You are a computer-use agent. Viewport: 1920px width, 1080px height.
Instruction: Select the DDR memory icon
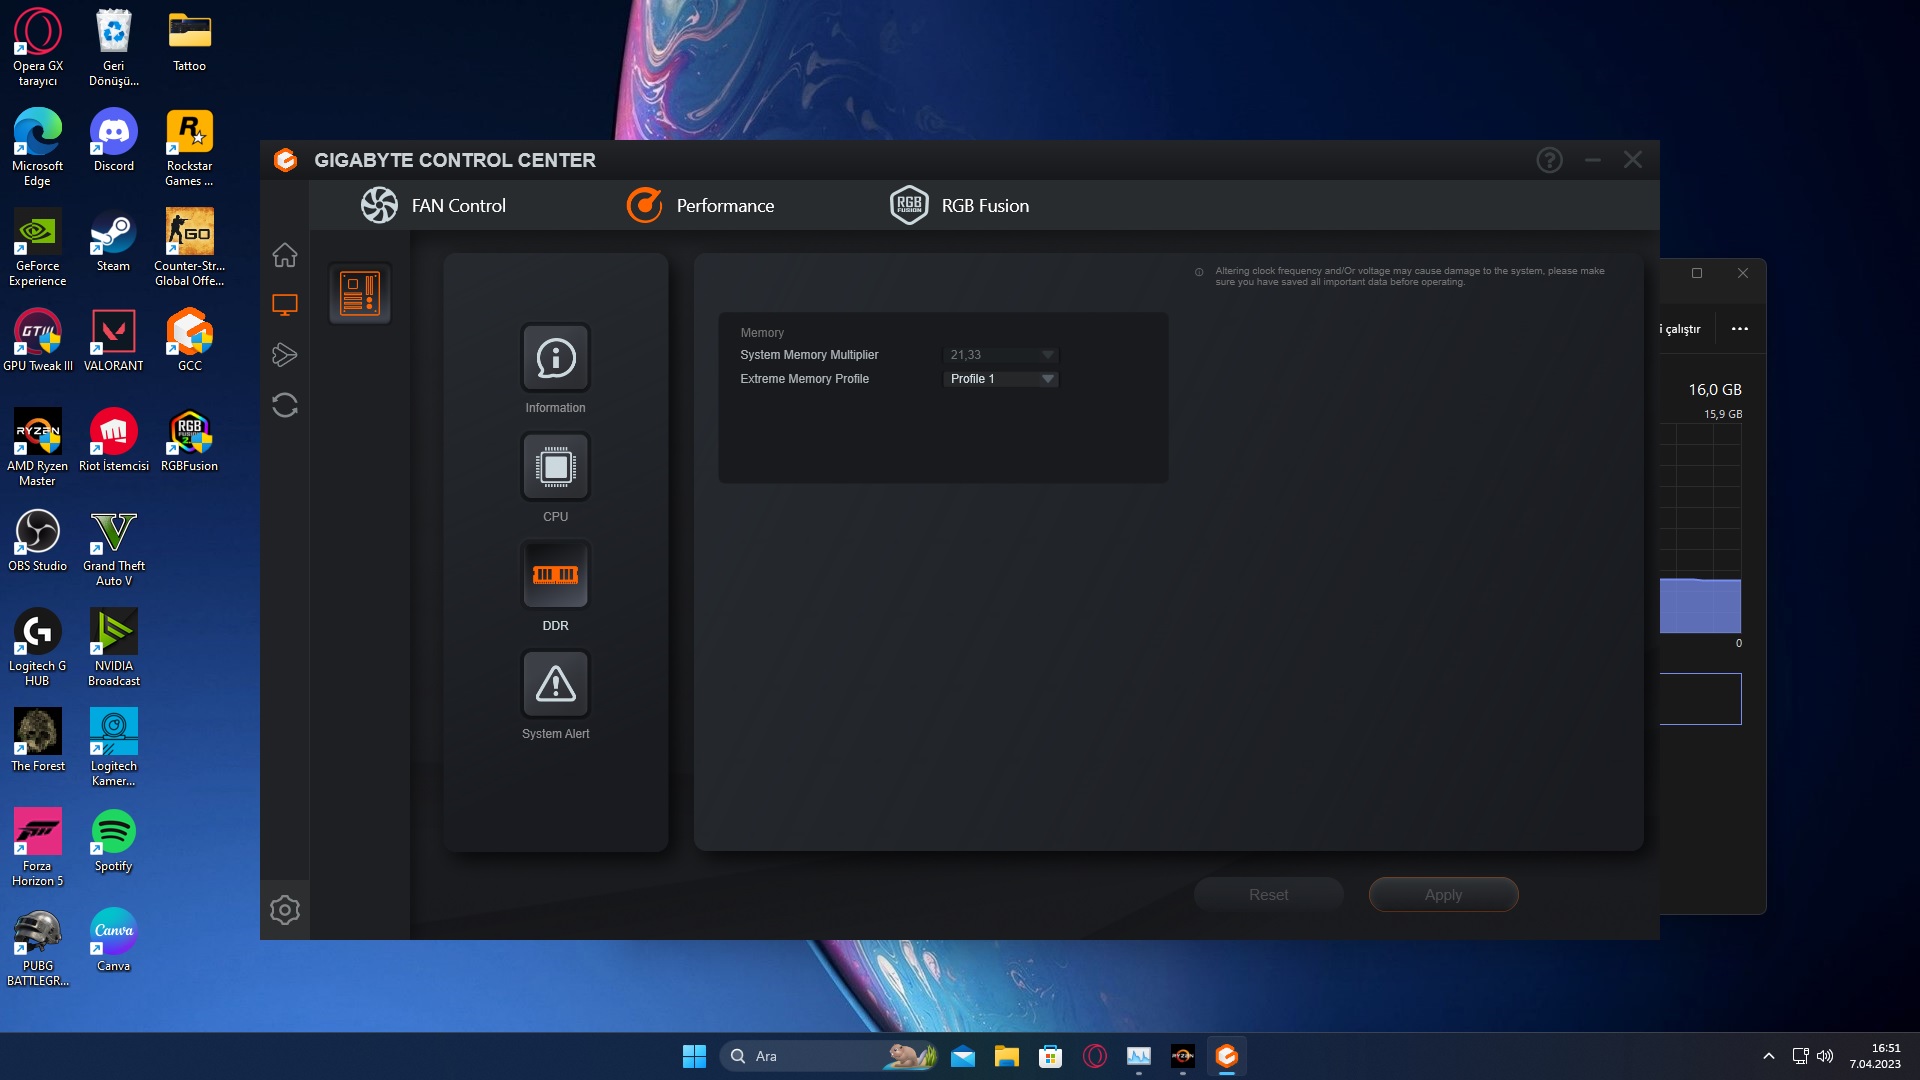pyautogui.click(x=555, y=575)
